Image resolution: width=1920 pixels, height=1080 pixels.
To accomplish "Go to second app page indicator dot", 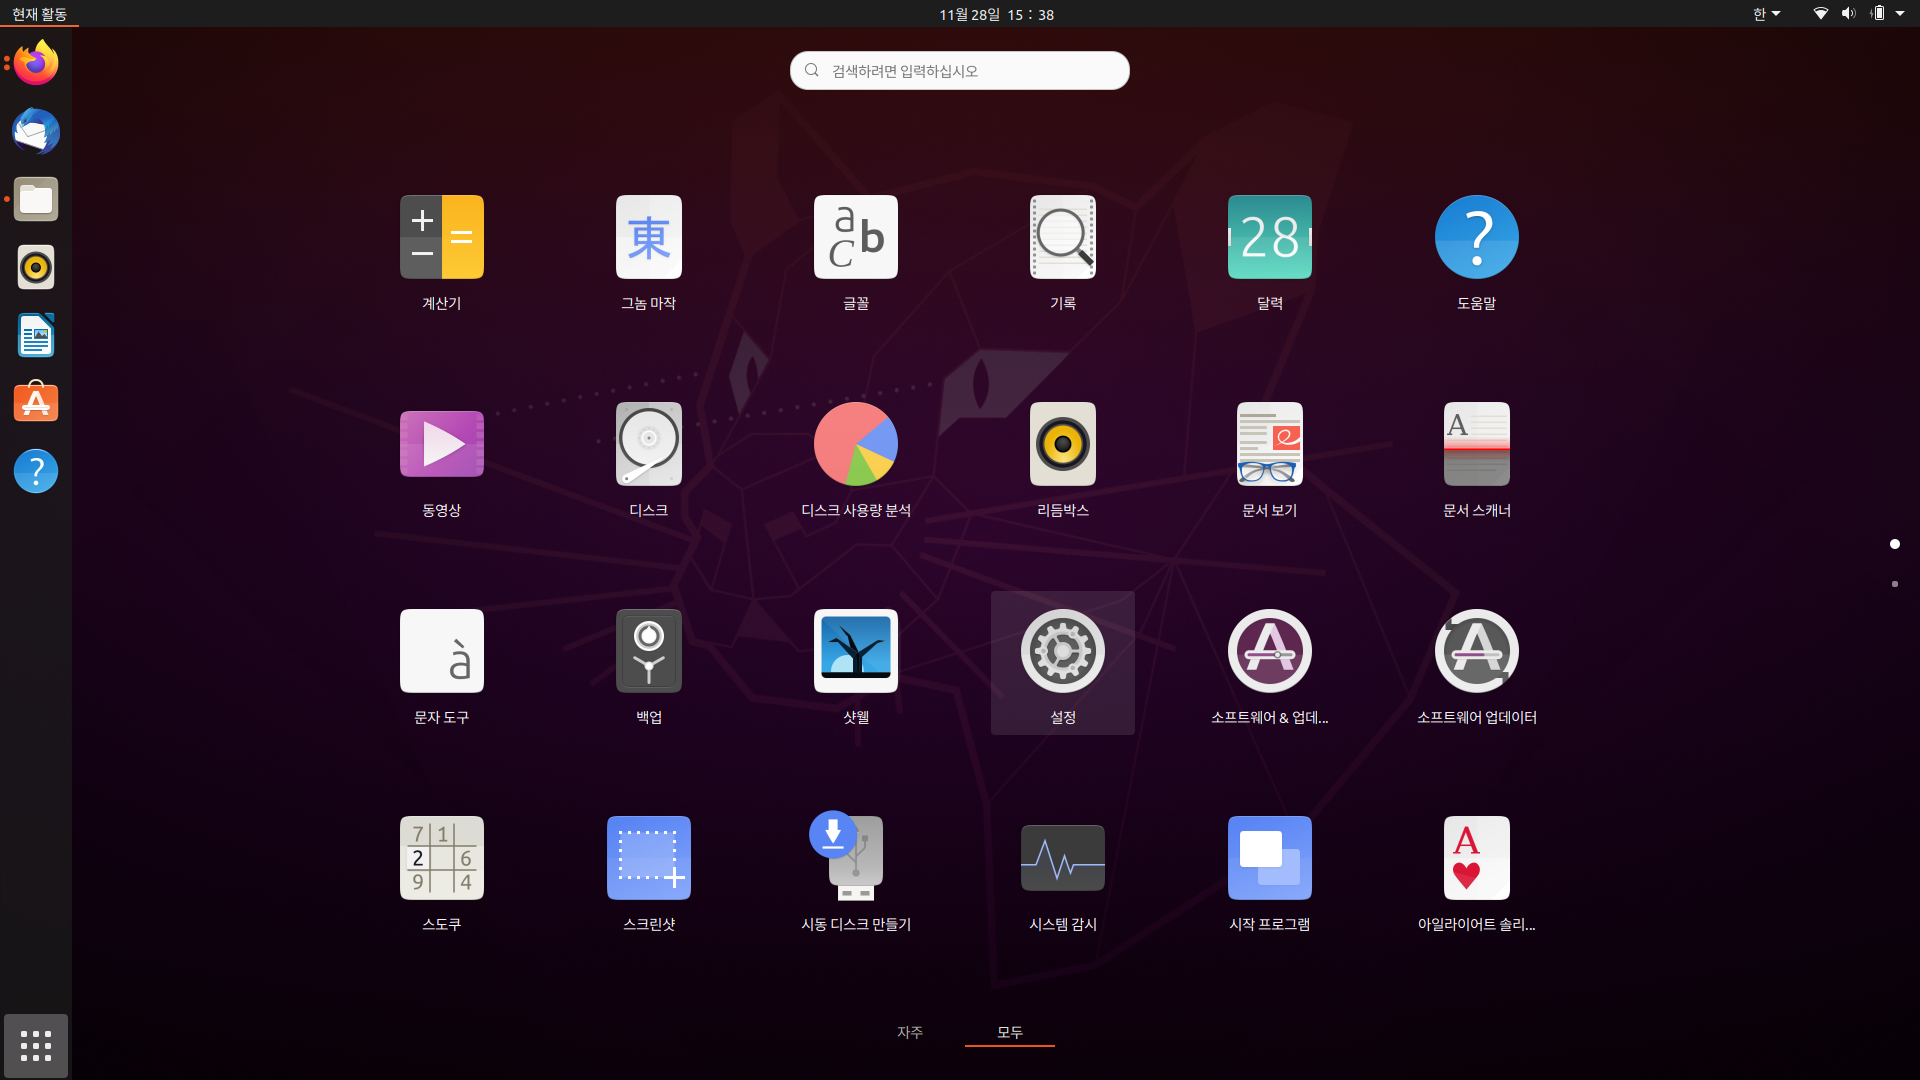I will (1894, 584).
